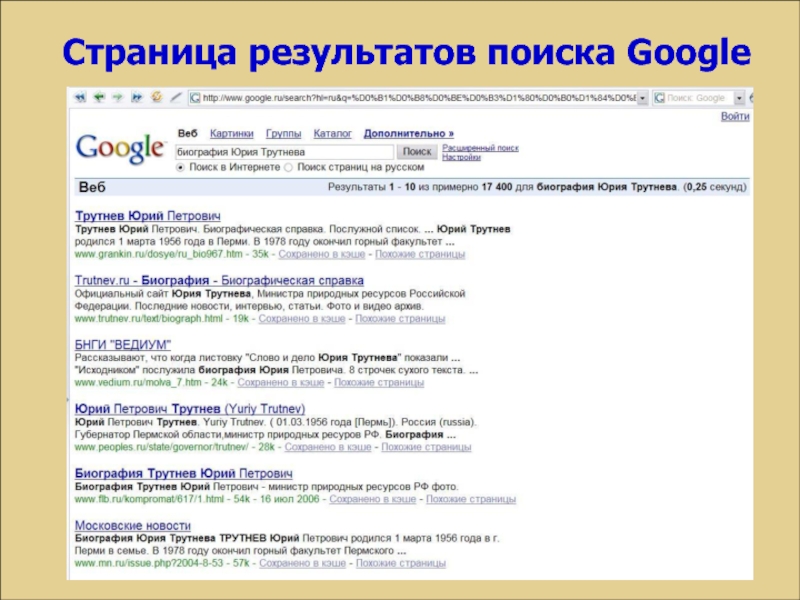The height and width of the screenshot is (600, 800).
Task: Click the slide title 'Страница результатов поиска Google'
Action: tap(407, 53)
